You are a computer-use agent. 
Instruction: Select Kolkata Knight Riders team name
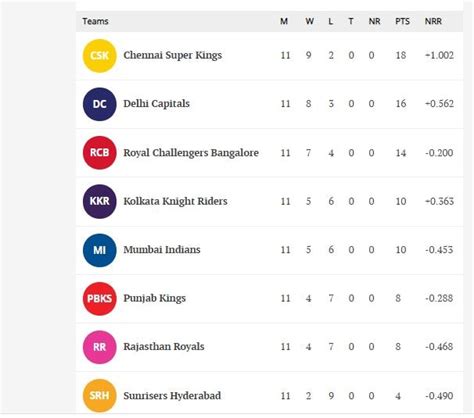tap(175, 201)
